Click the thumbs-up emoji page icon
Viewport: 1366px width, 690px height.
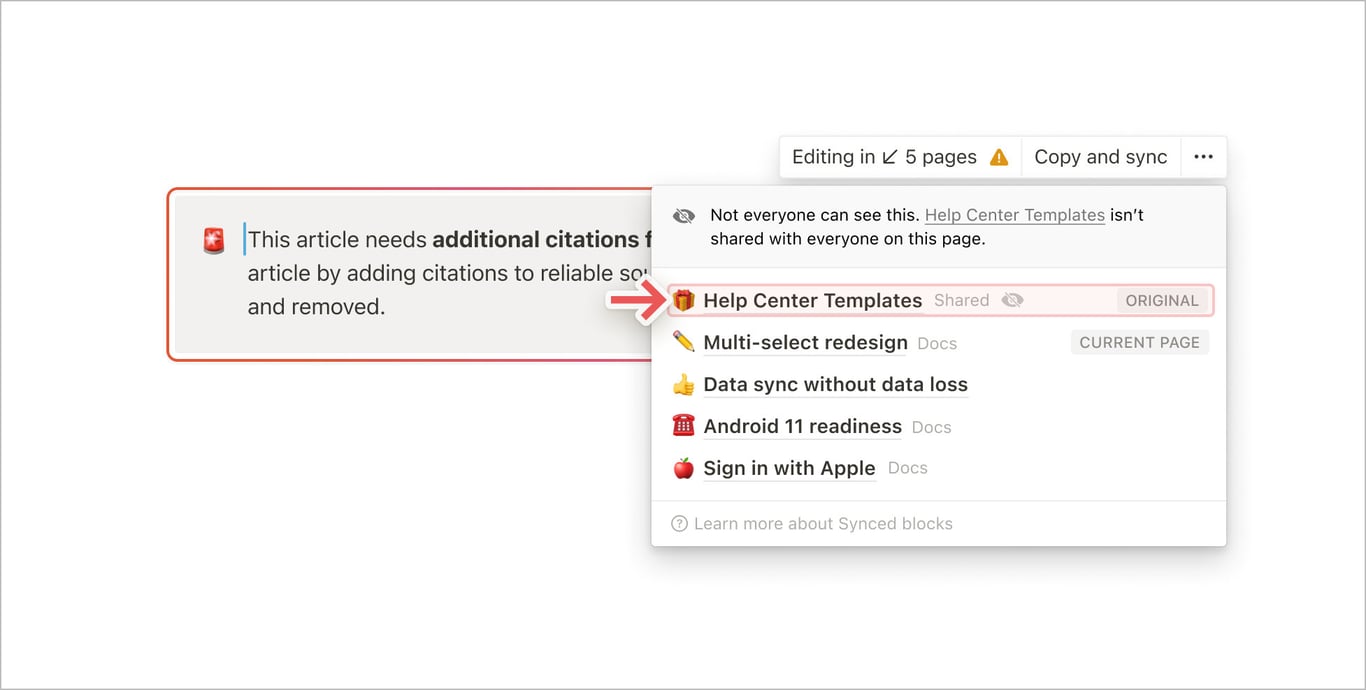(683, 384)
